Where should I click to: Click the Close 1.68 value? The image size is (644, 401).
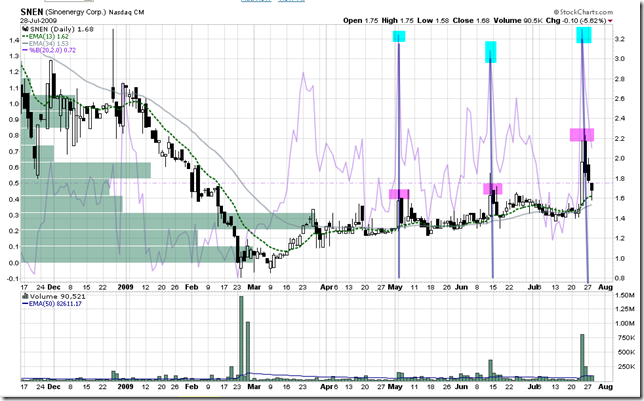coord(471,20)
